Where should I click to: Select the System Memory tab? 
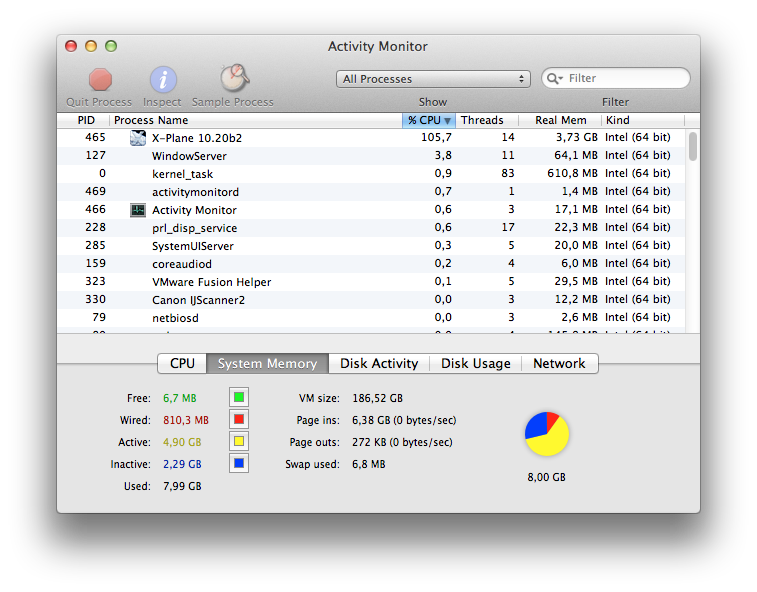click(267, 364)
